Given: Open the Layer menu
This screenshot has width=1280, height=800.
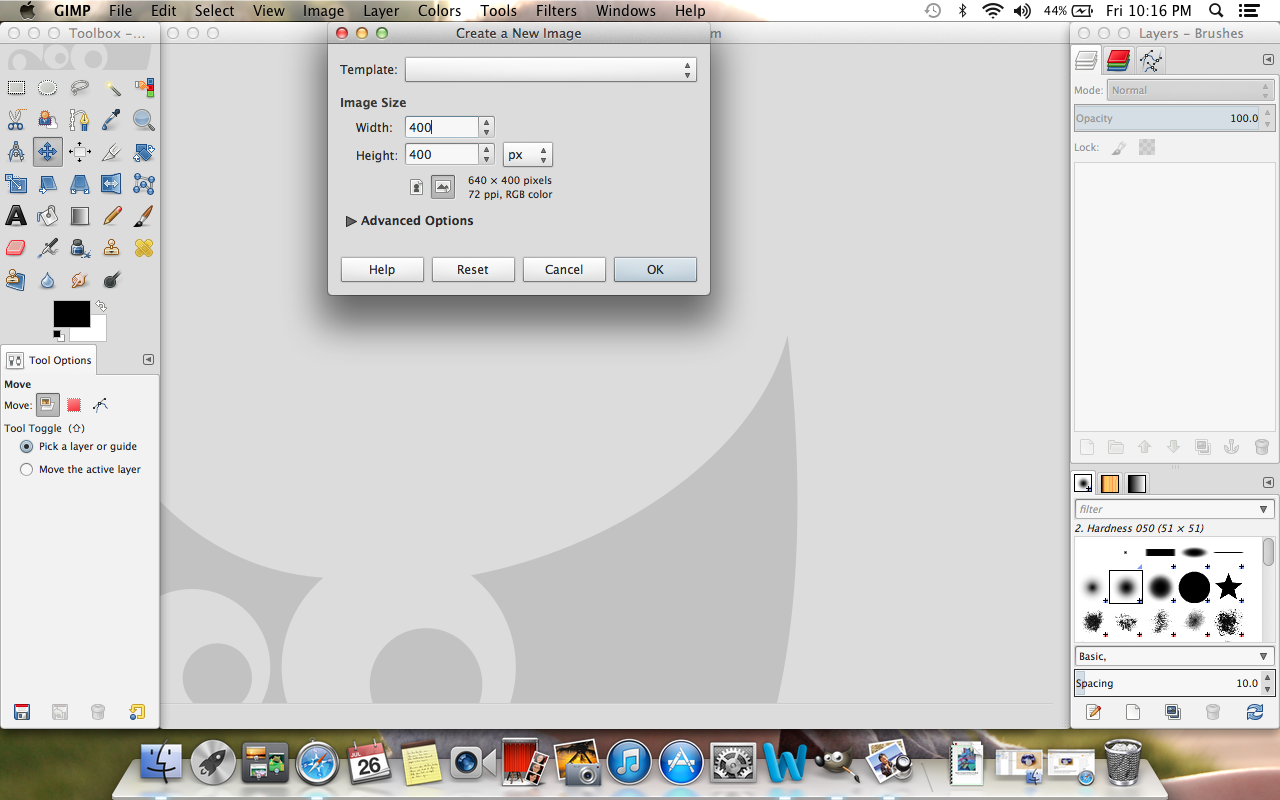Looking at the screenshot, I should click(x=381, y=11).
